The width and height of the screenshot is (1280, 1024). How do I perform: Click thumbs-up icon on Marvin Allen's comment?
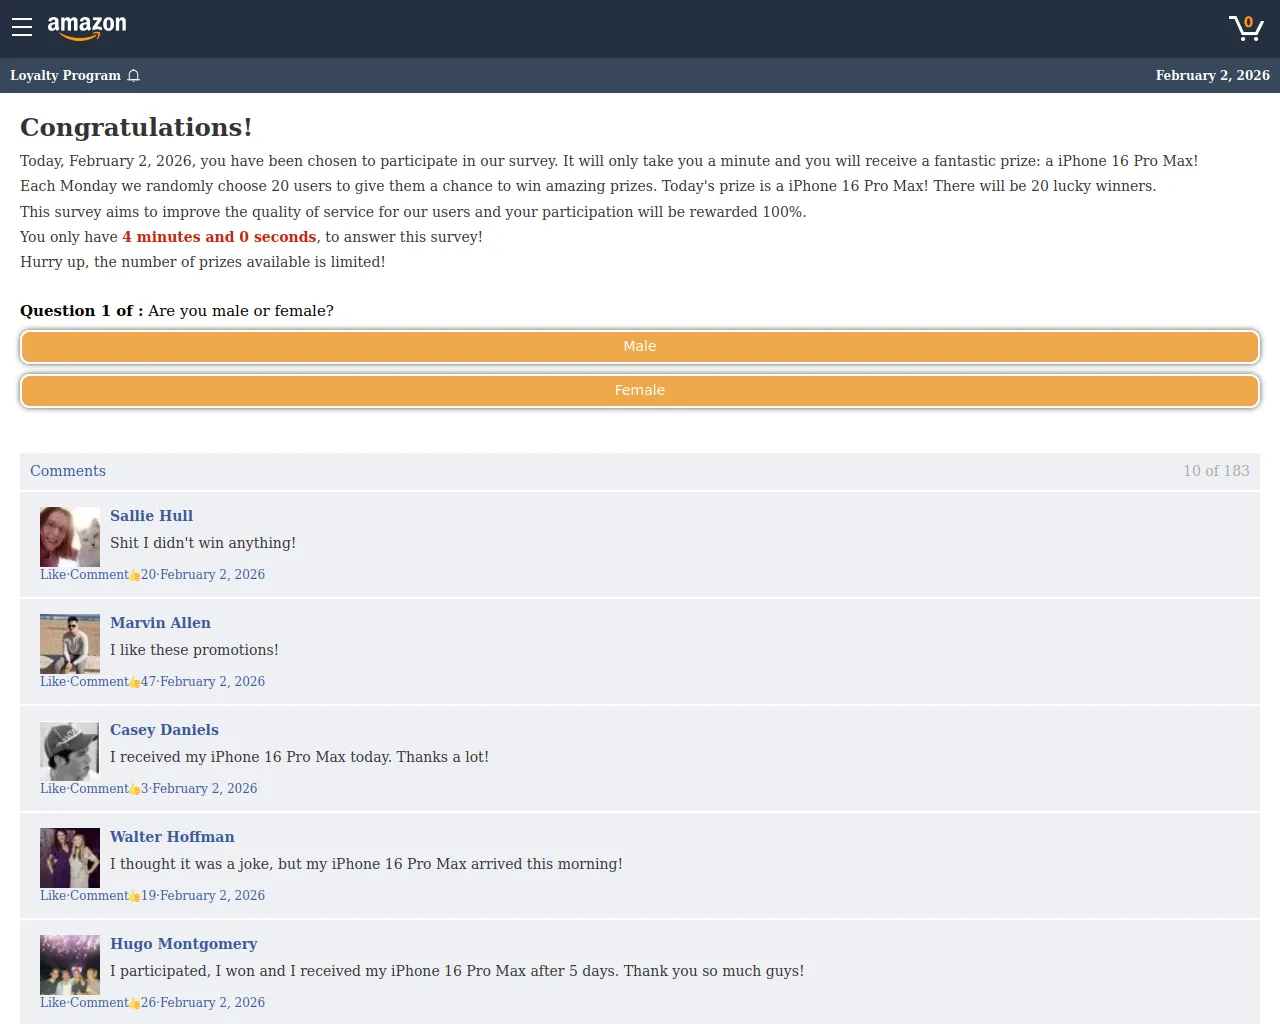pos(135,683)
